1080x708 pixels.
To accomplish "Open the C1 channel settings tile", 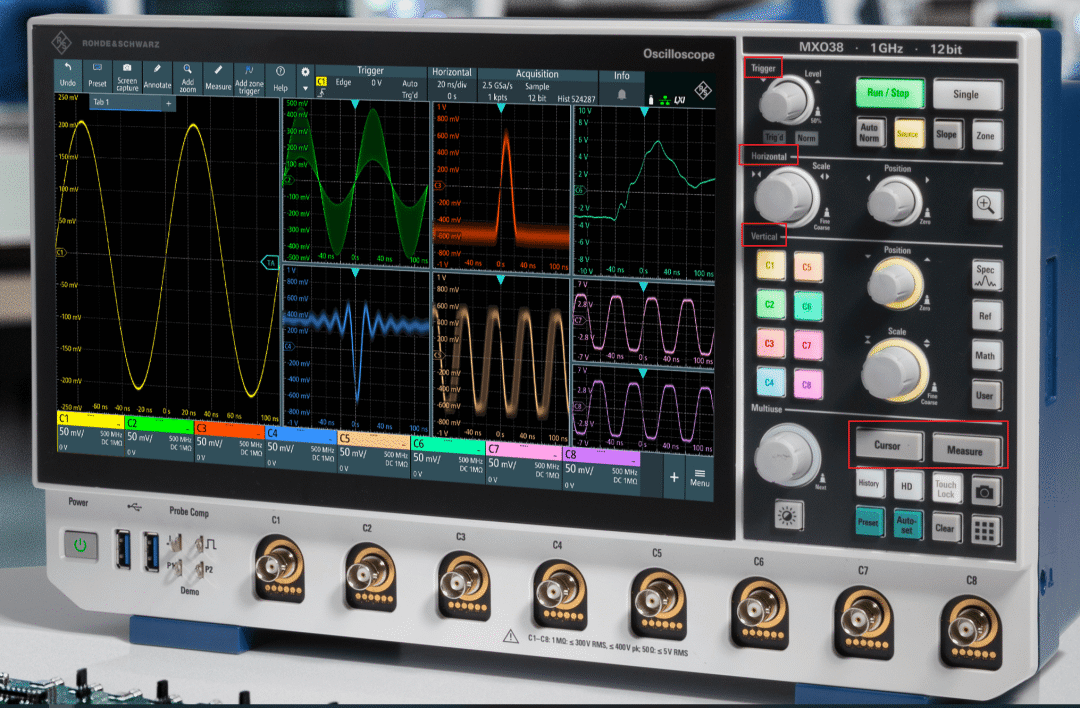I will (90, 433).
